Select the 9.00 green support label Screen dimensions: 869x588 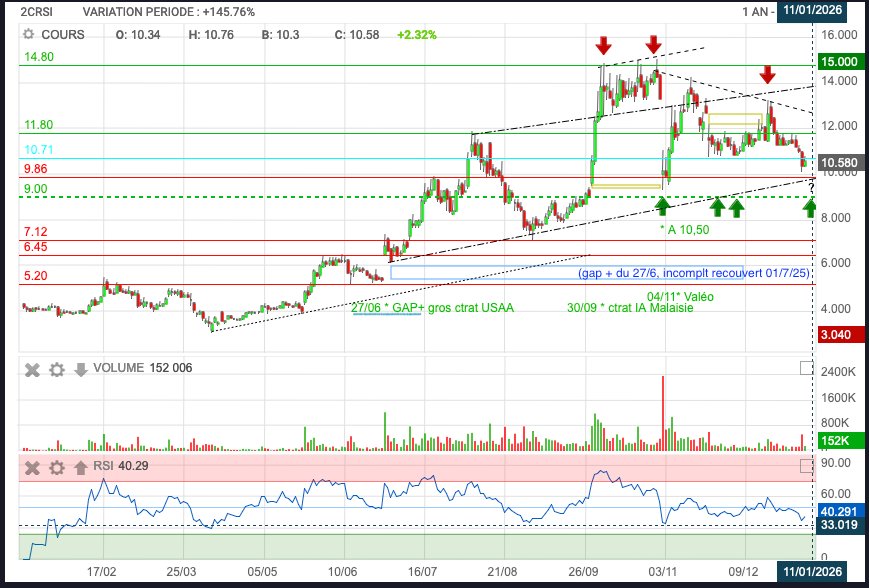[x=35, y=188]
